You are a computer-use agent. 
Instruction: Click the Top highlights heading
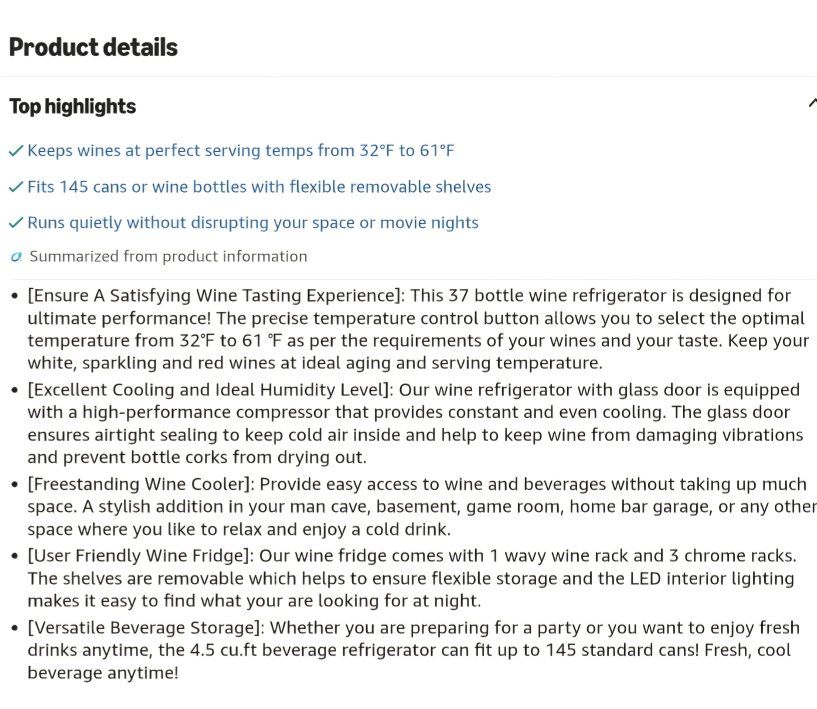point(72,106)
